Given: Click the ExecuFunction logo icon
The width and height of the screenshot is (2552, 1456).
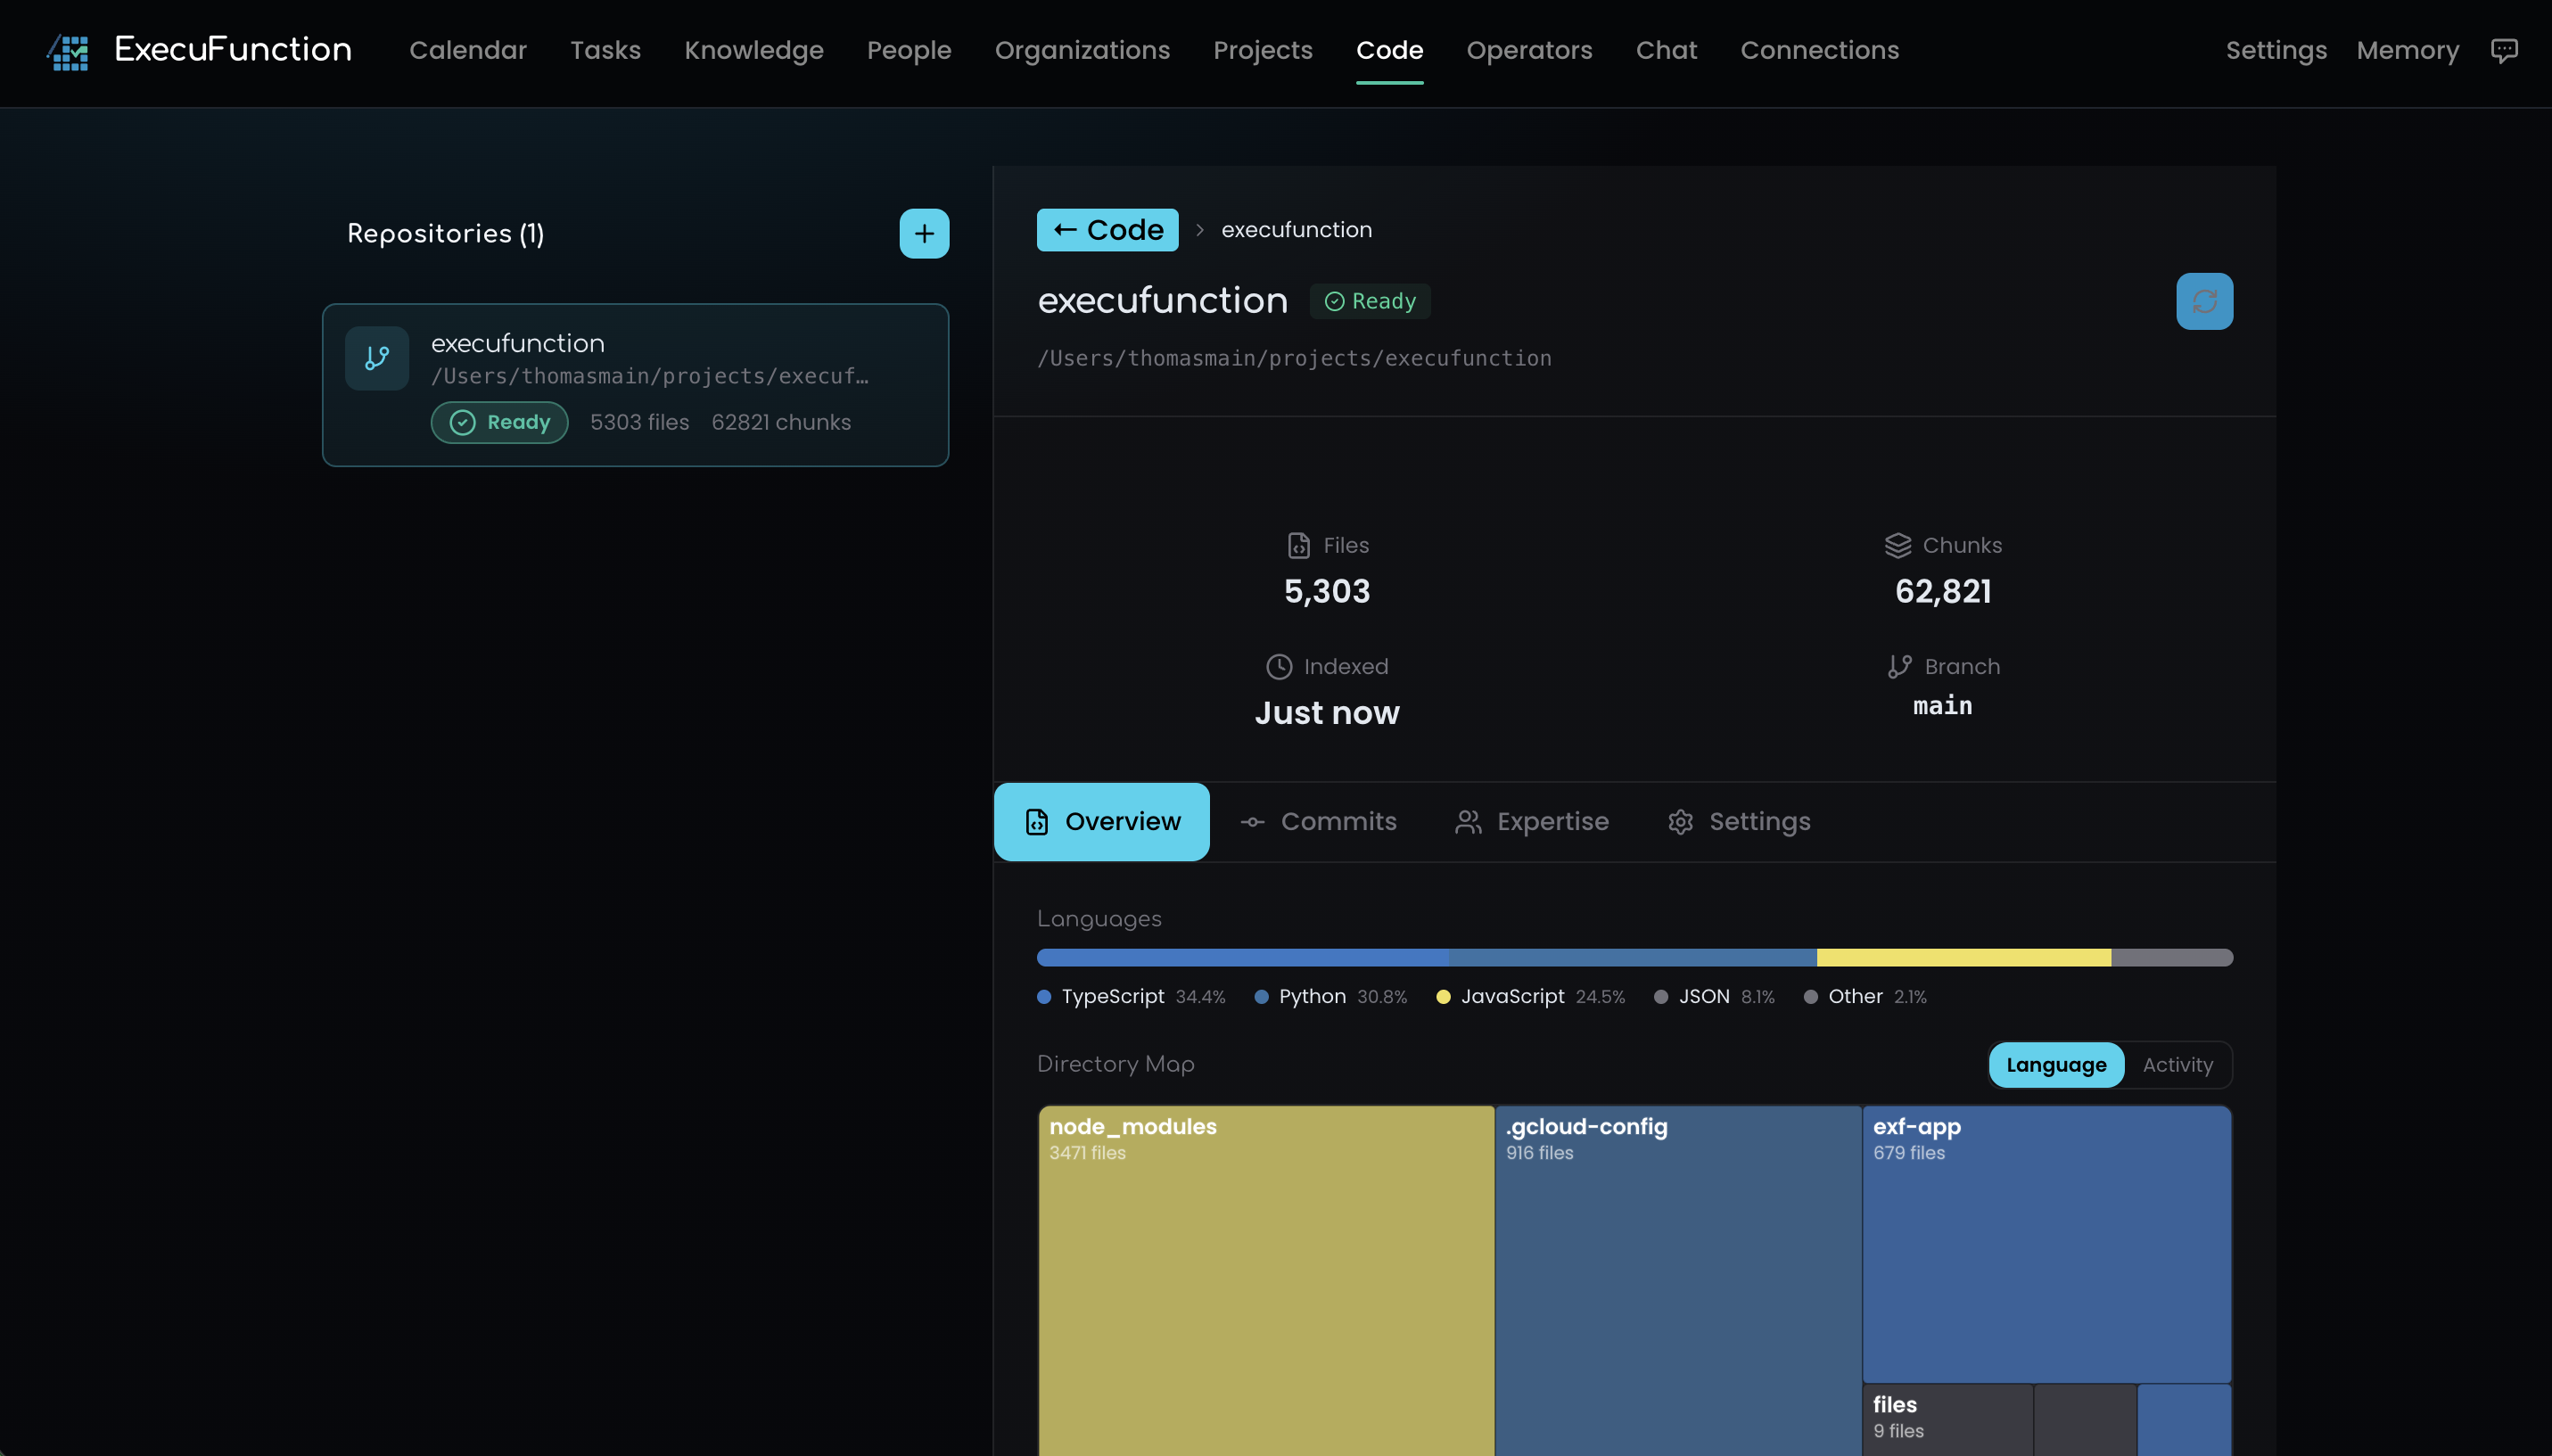Looking at the screenshot, I should 66,52.
